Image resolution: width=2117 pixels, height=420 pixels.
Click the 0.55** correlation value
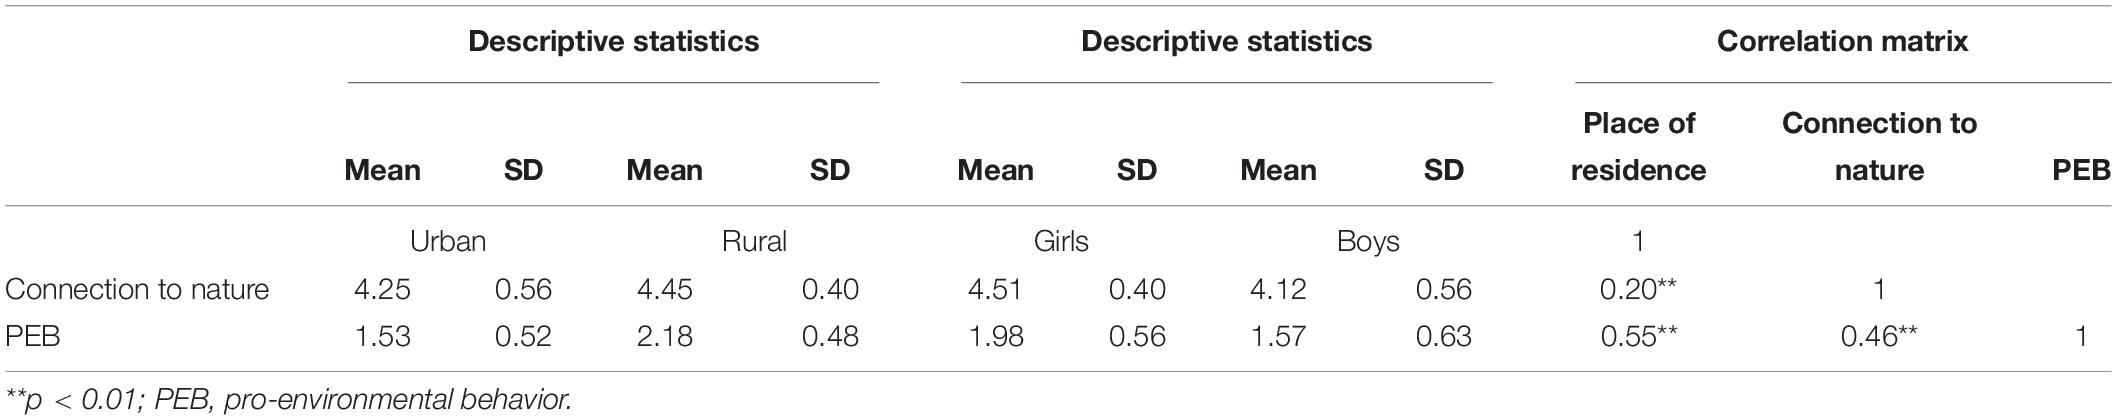click(1638, 336)
